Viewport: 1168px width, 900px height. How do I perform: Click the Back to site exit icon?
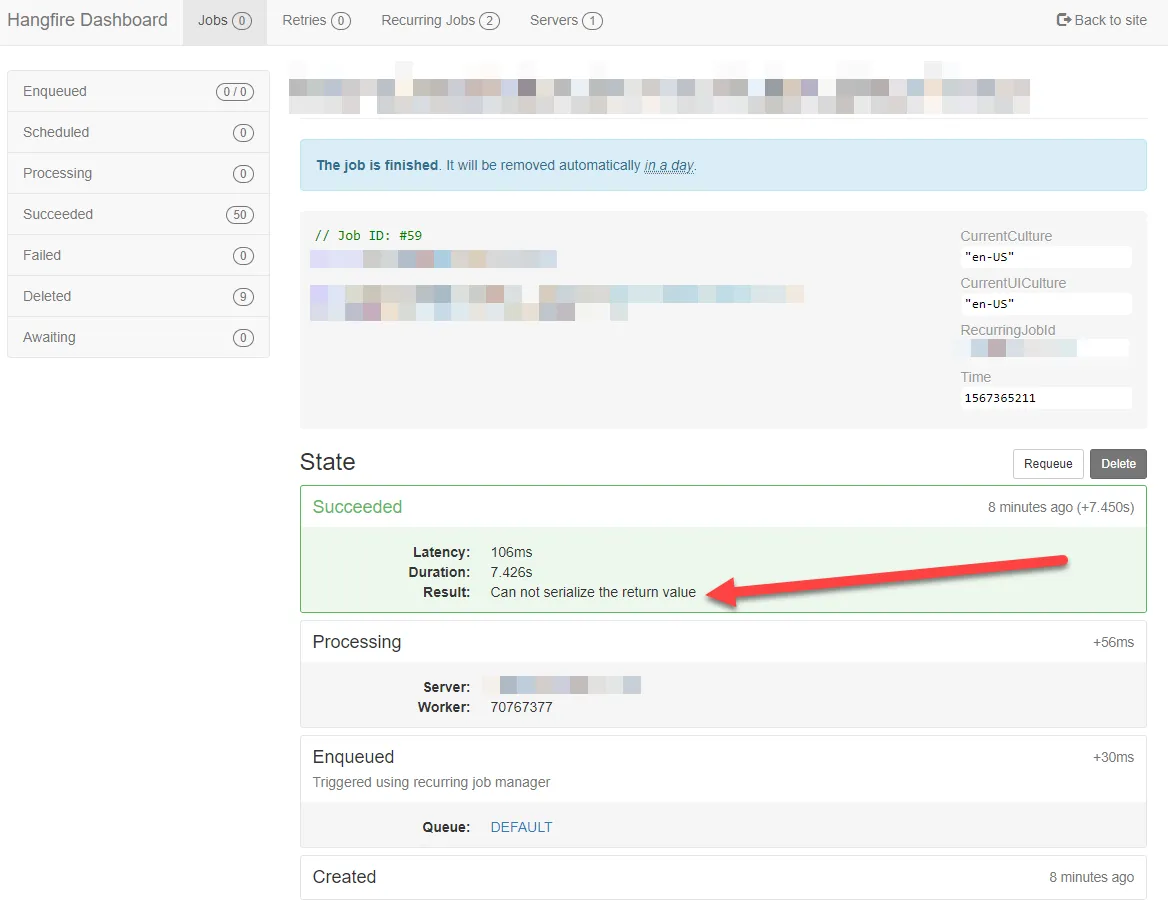coord(1064,20)
